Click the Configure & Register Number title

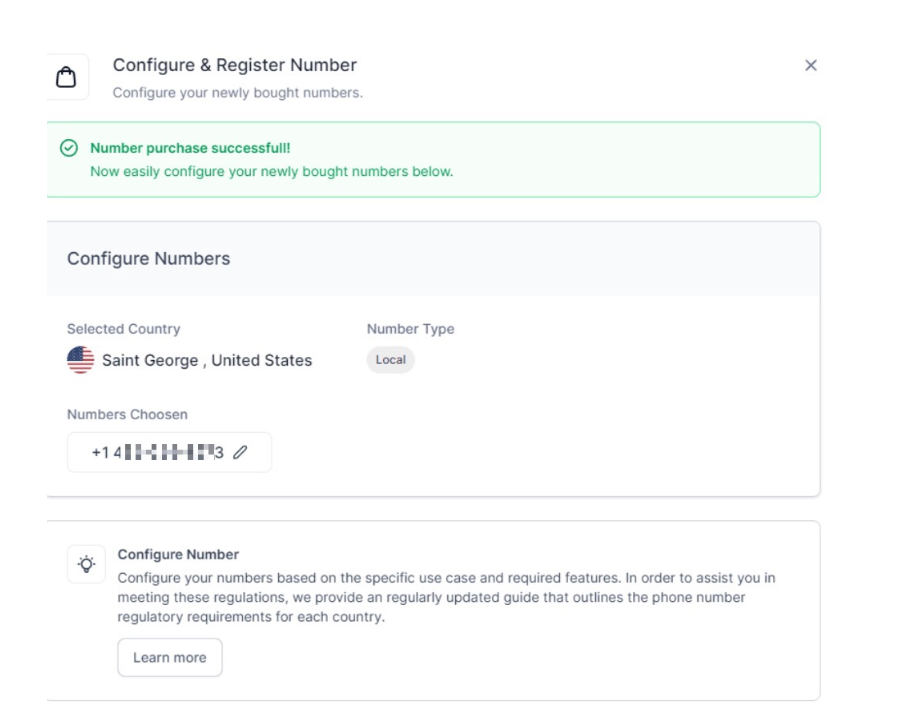point(234,65)
